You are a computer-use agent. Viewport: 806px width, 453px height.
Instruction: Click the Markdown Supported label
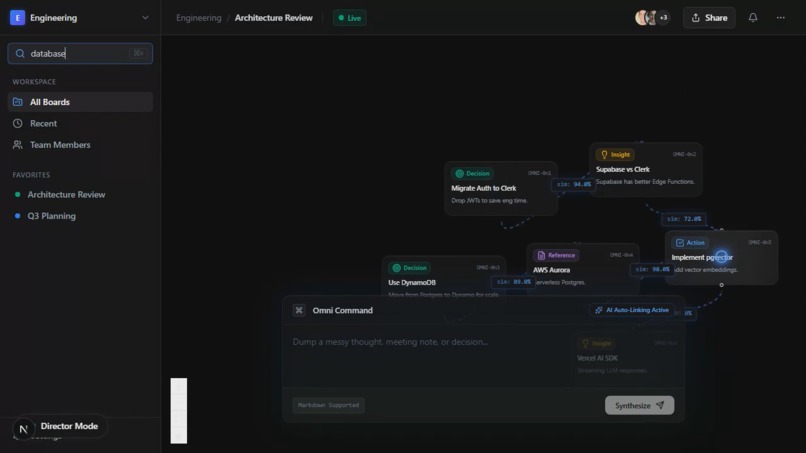[328, 405]
